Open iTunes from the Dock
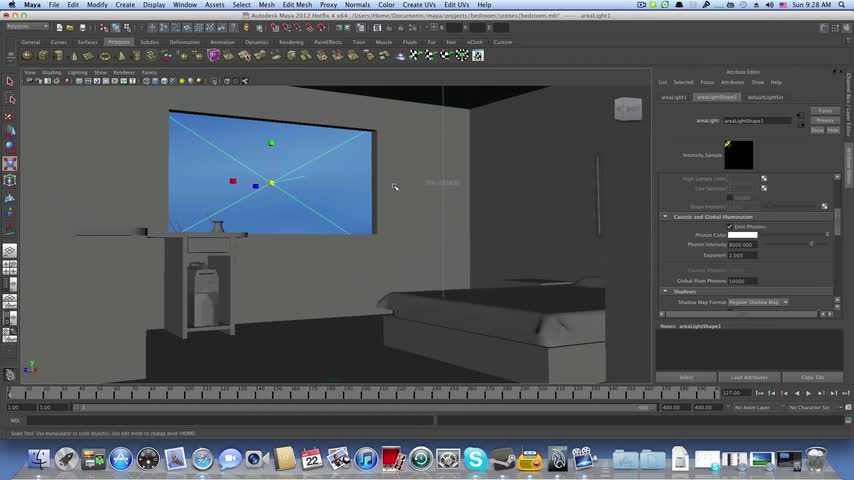Image resolution: width=854 pixels, height=480 pixels. [x=366, y=459]
